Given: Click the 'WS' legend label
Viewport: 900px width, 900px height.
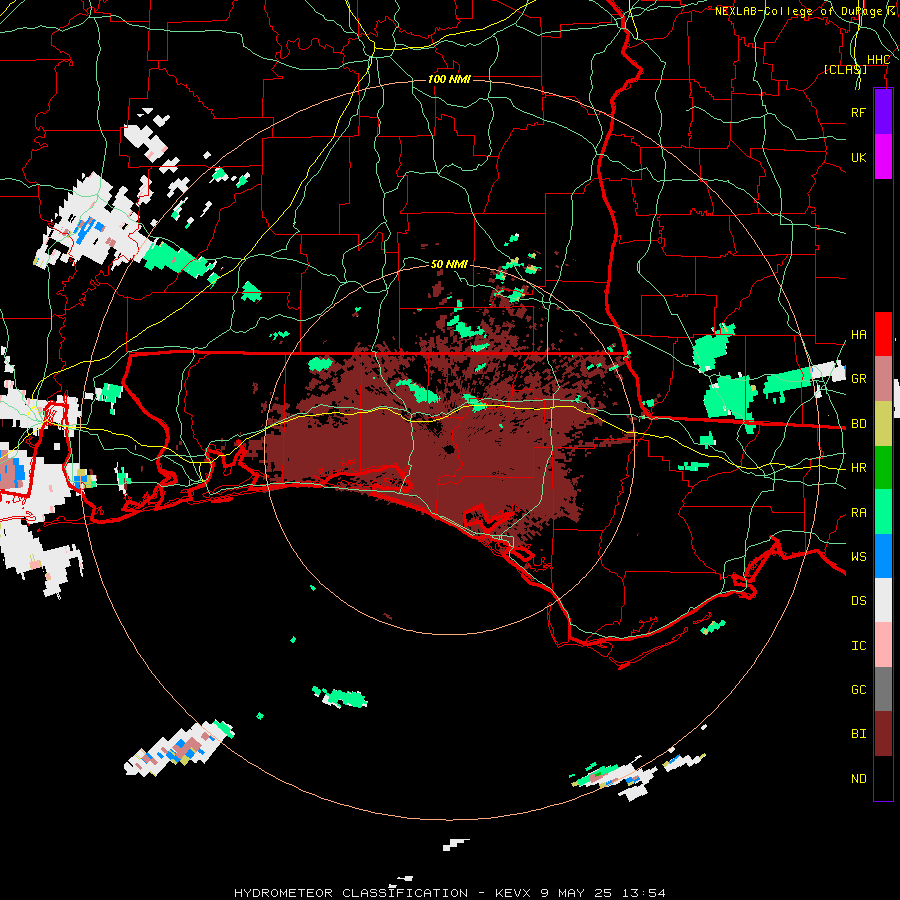Looking at the screenshot, I should point(858,557).
